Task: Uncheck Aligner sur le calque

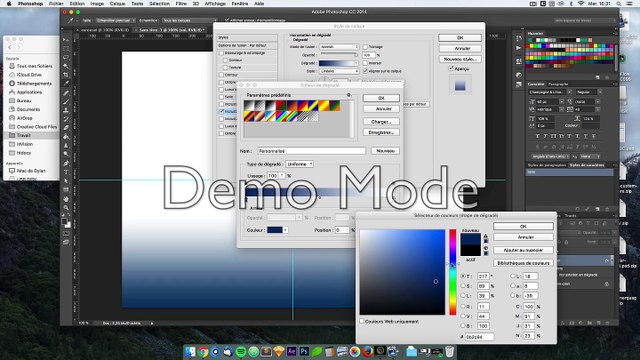Action: click(365, 71)
